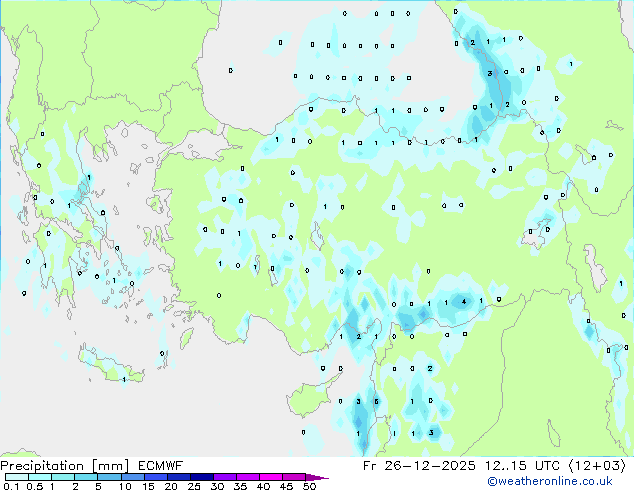Screen dimensions: 634x490
Task: Click the "25" legend scale label
Action: [194, 486]
